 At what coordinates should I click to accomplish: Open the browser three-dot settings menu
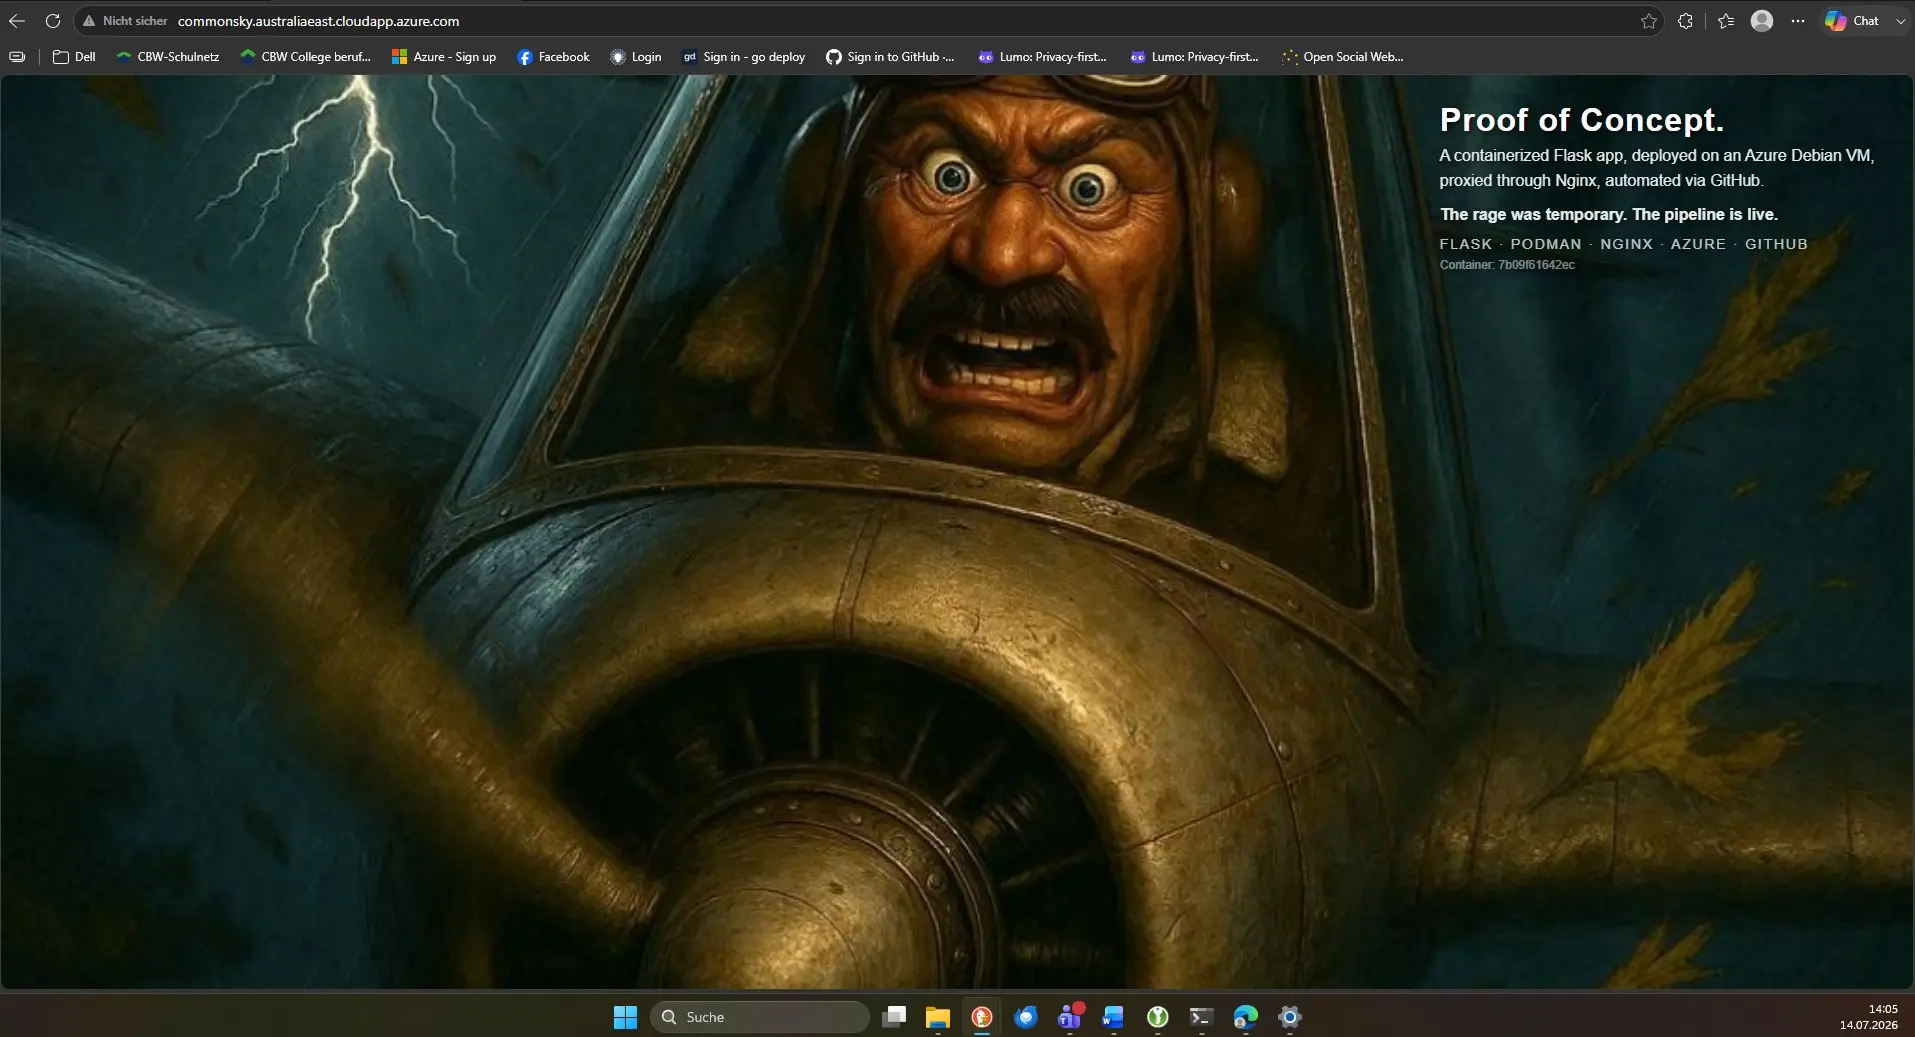pyautogui.click(x=1798, y=21)
